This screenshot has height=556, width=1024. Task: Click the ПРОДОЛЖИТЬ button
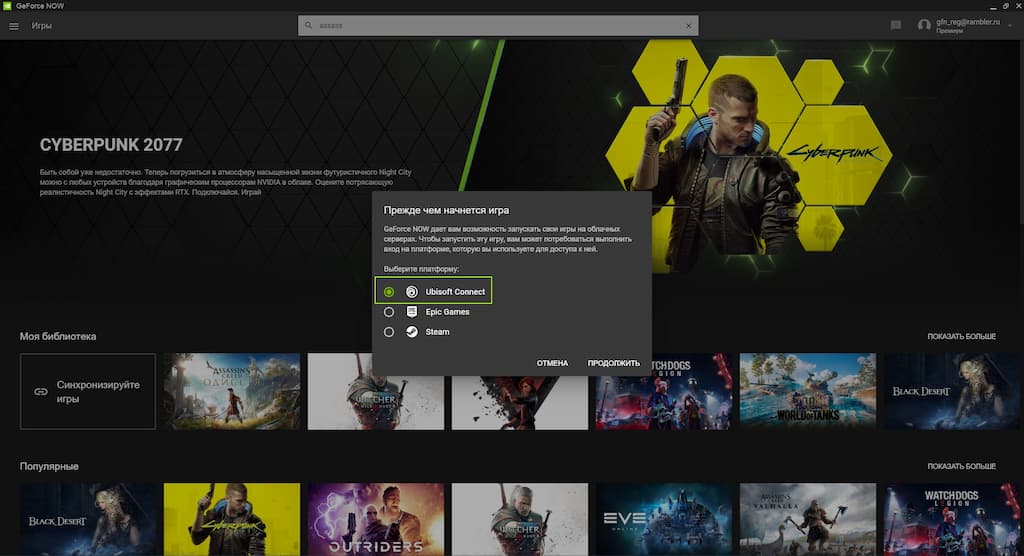pyautogui.click(x=613, y=363)
